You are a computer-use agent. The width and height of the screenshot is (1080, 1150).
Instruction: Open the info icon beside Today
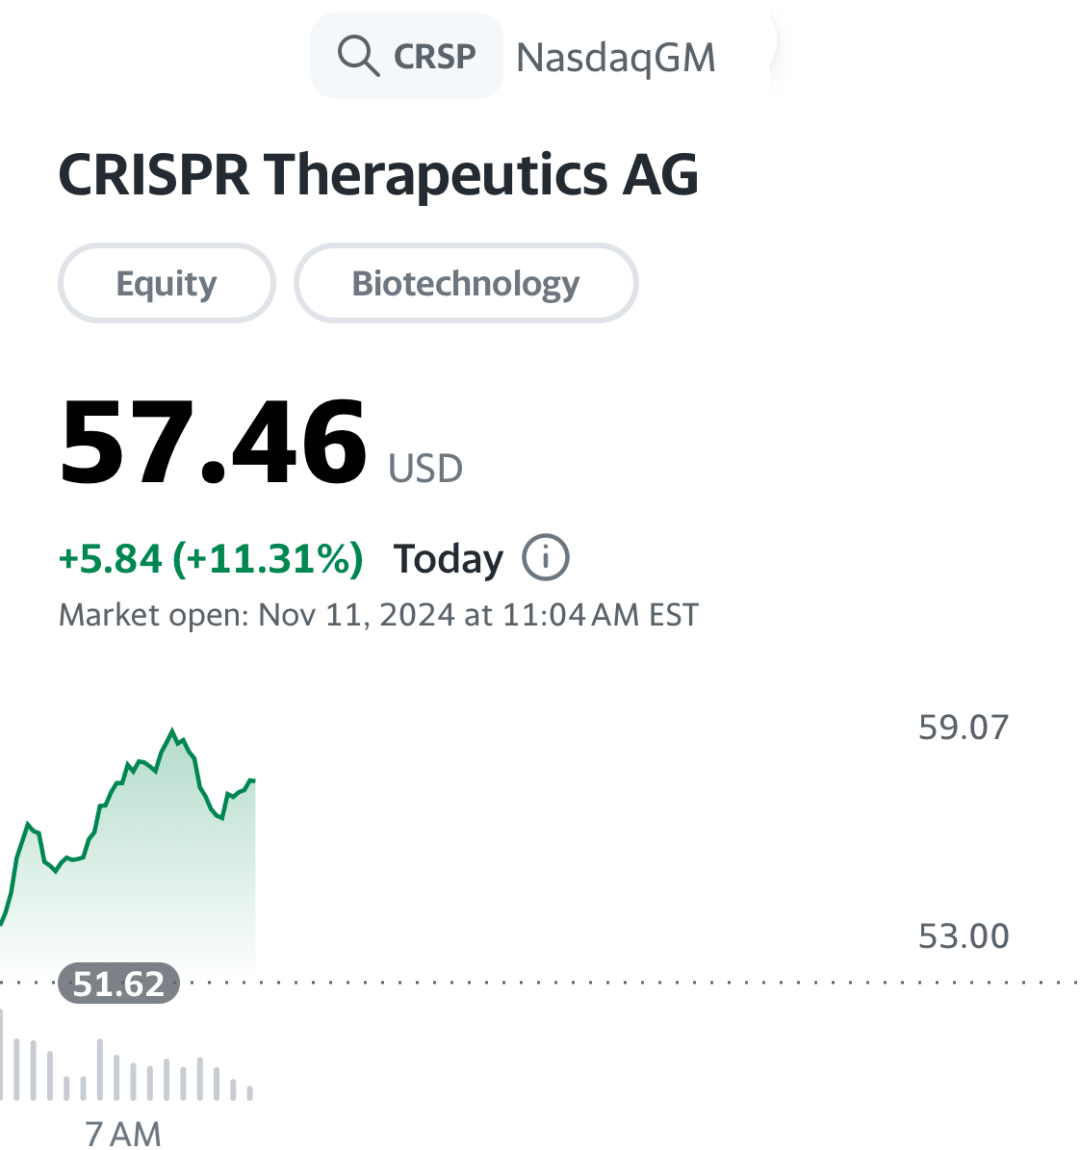pos(545,557)
